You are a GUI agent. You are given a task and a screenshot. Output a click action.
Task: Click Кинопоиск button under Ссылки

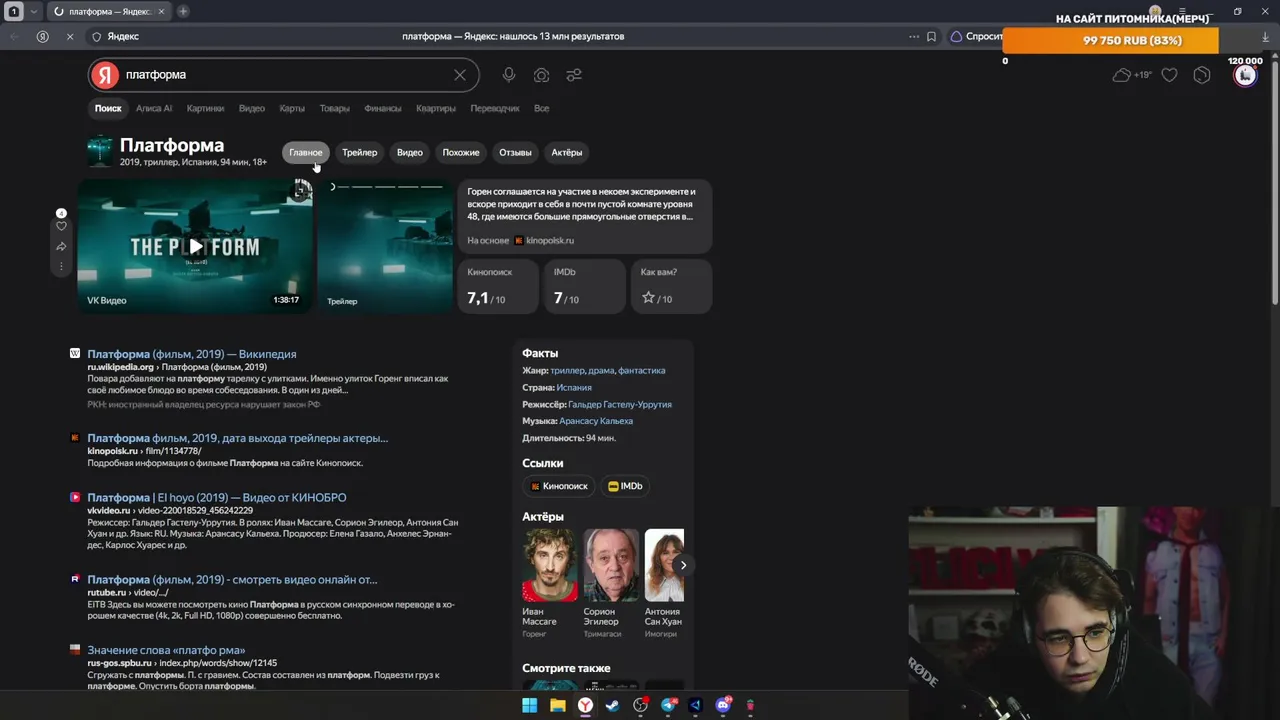click(559, 486)
